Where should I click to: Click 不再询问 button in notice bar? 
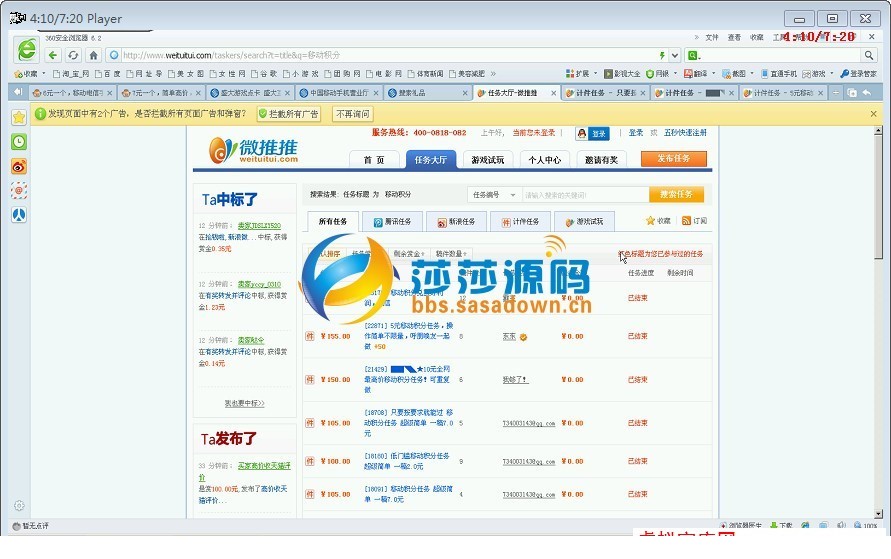353,114
